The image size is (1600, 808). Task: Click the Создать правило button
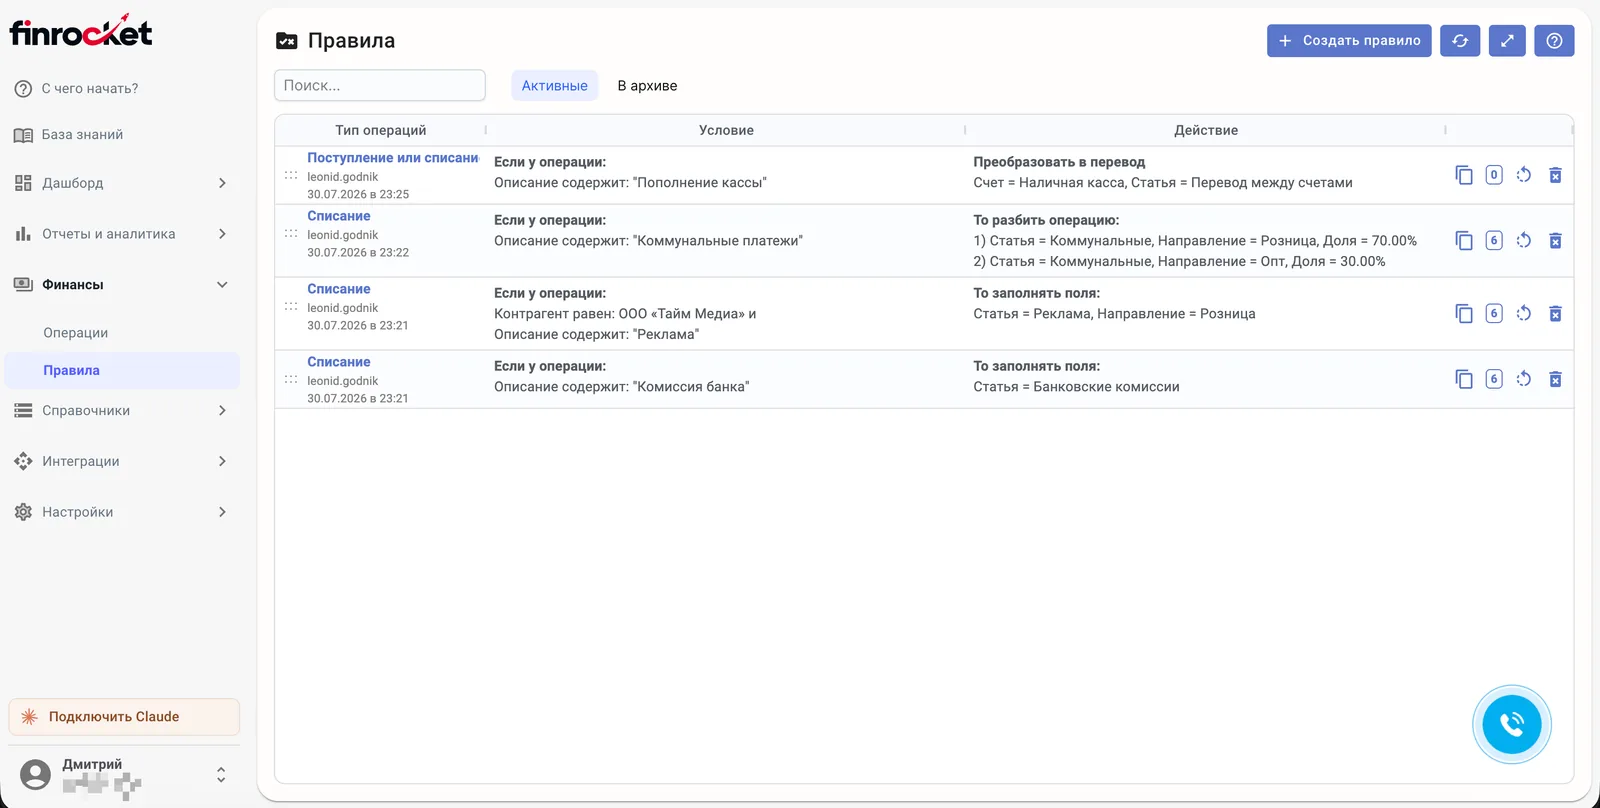[x=1349, y=41]
